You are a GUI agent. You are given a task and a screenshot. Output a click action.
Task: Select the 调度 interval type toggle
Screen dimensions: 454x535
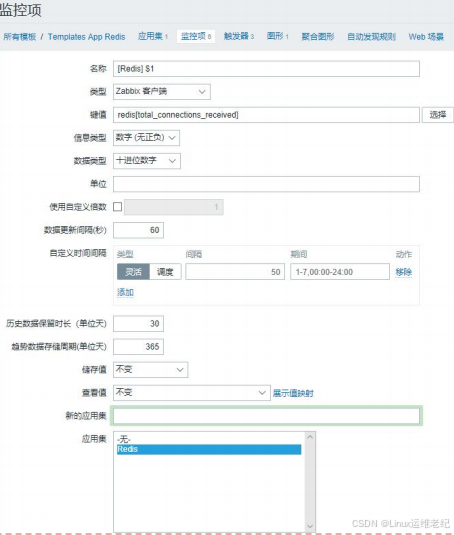coord(165,272)
